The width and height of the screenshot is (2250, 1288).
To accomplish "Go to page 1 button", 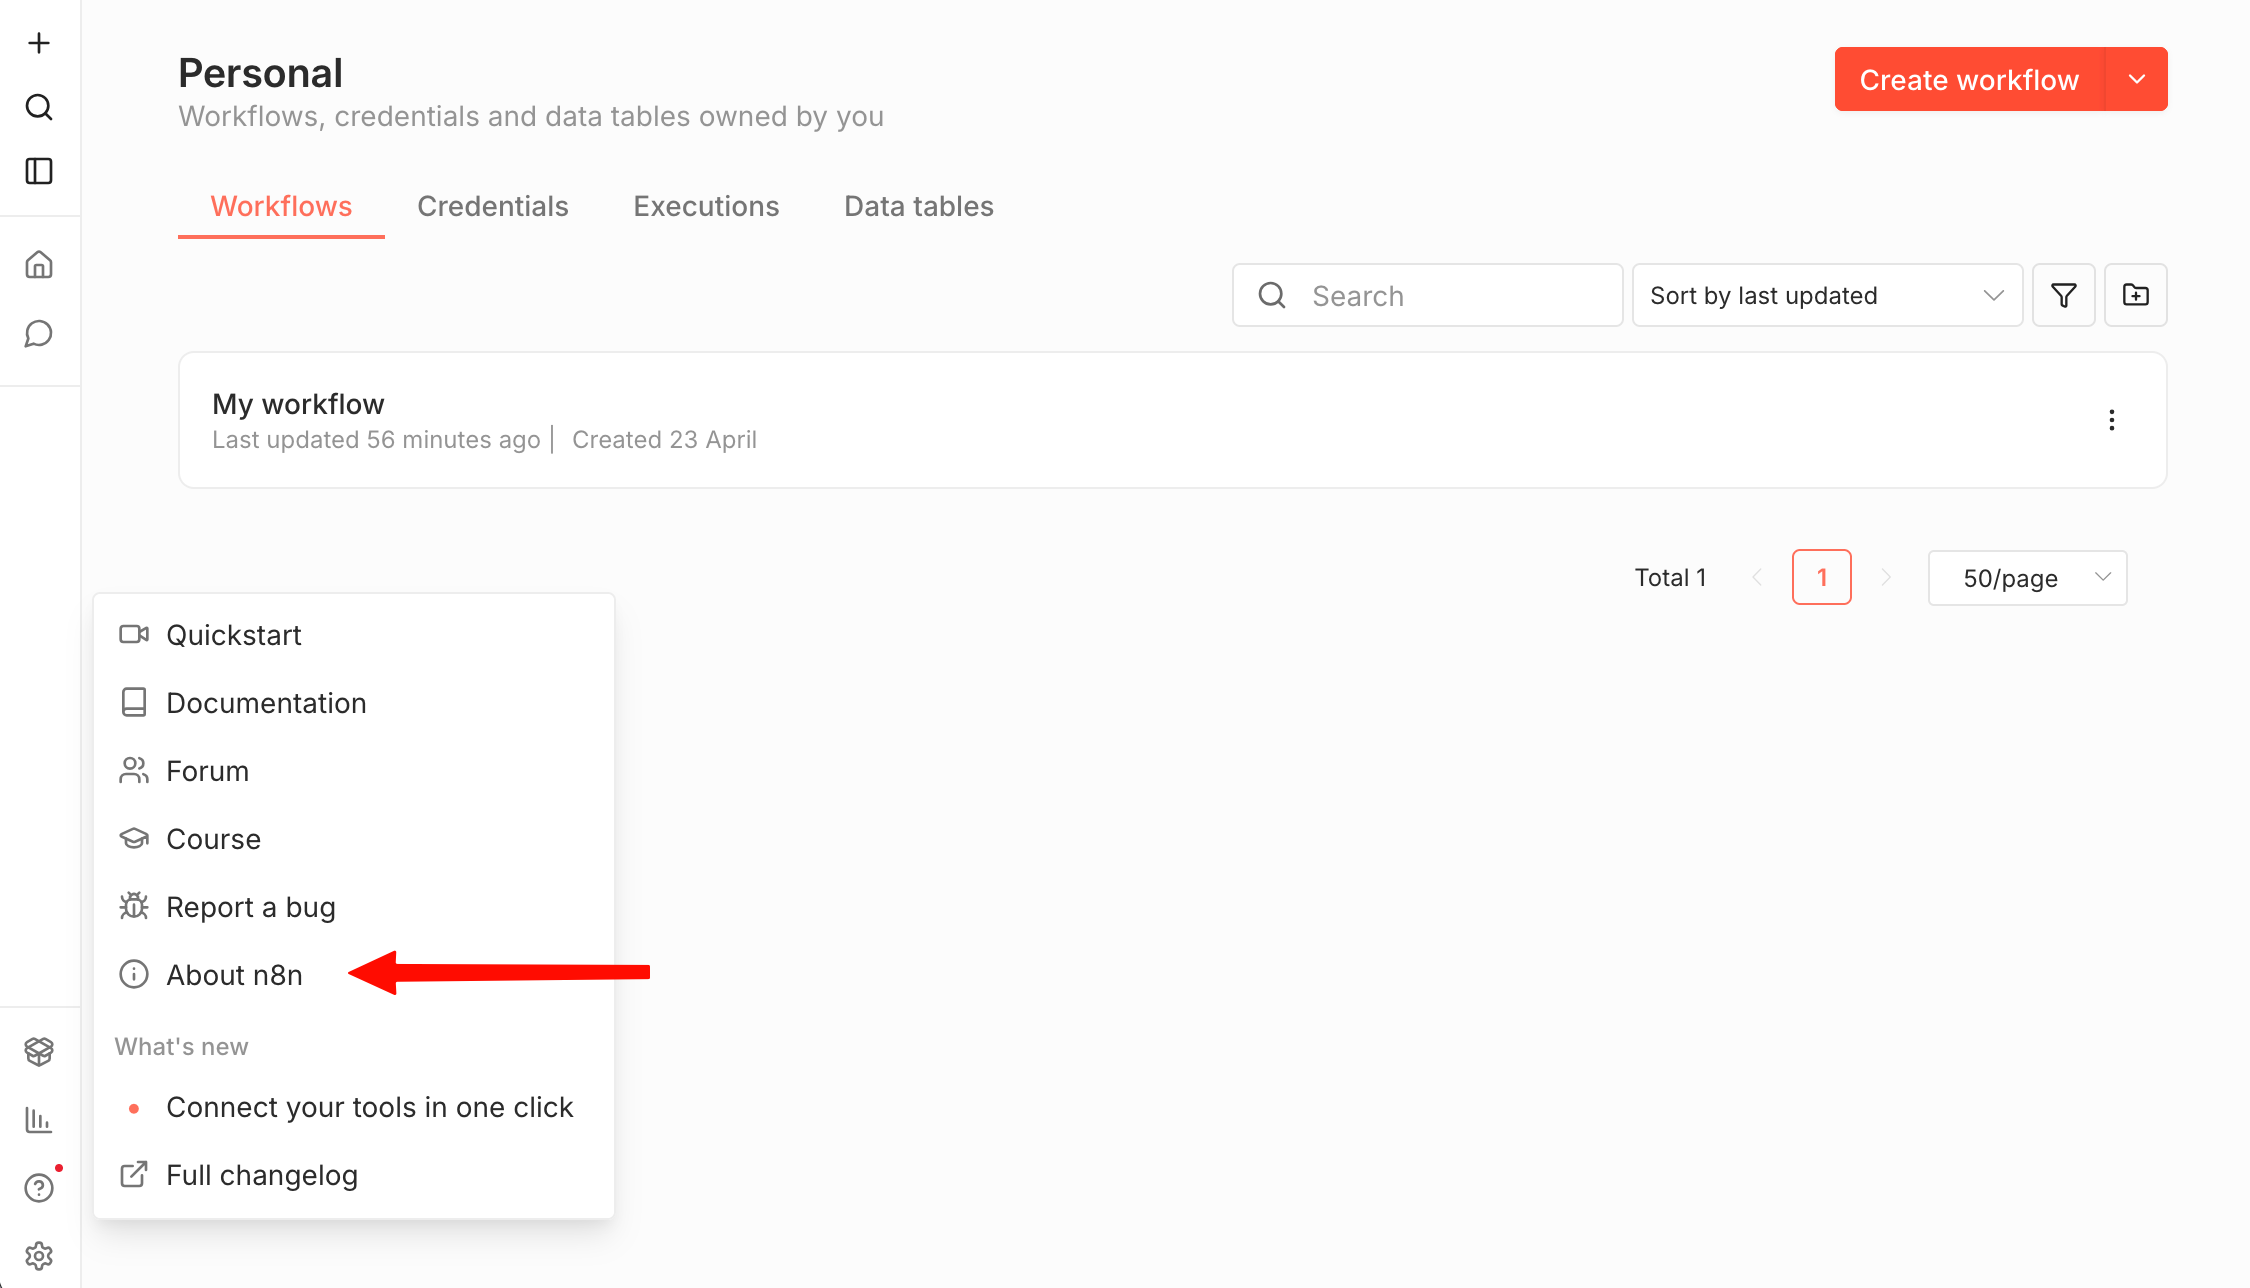I will [1821, 577].
